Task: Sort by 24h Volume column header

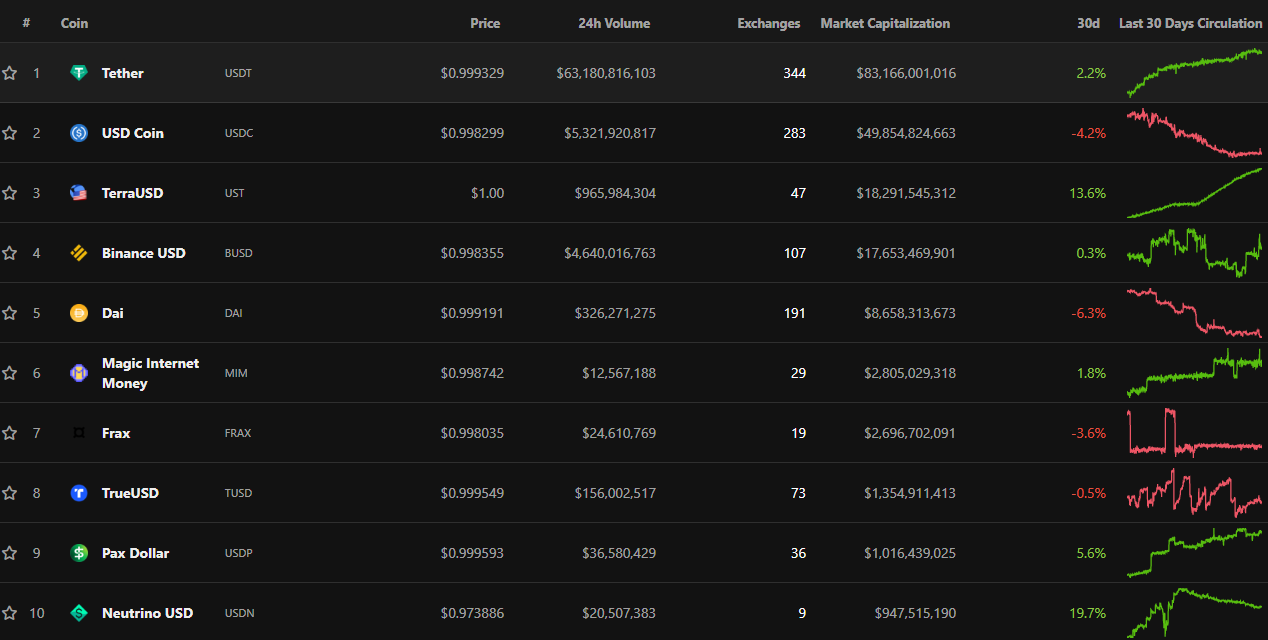Action: click(x=613, y=23)
